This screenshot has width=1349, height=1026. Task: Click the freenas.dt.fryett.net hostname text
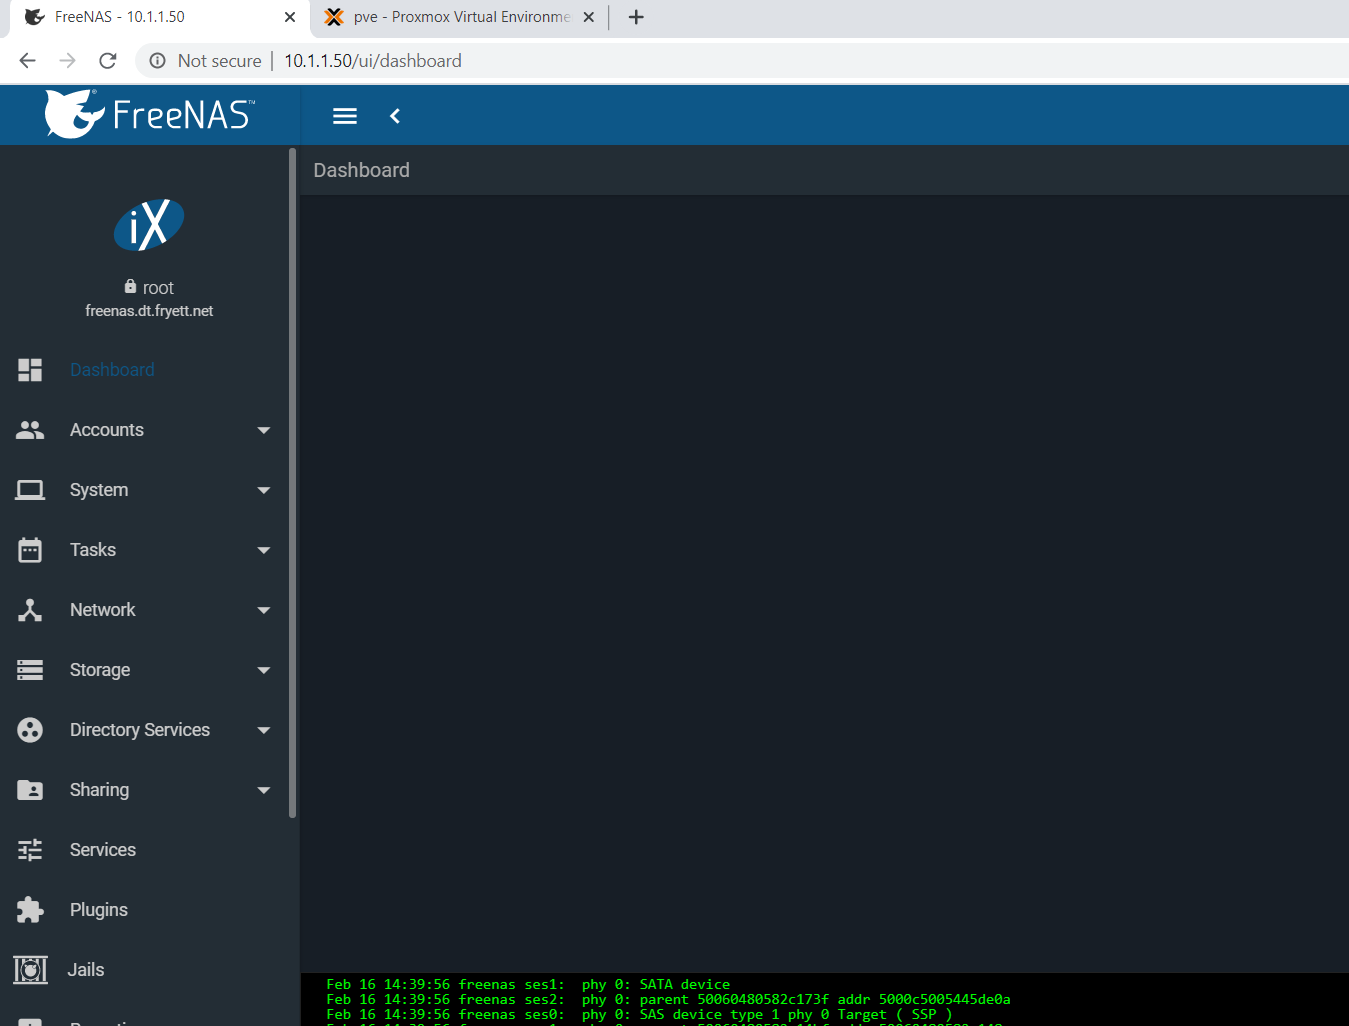coord(149,311)
